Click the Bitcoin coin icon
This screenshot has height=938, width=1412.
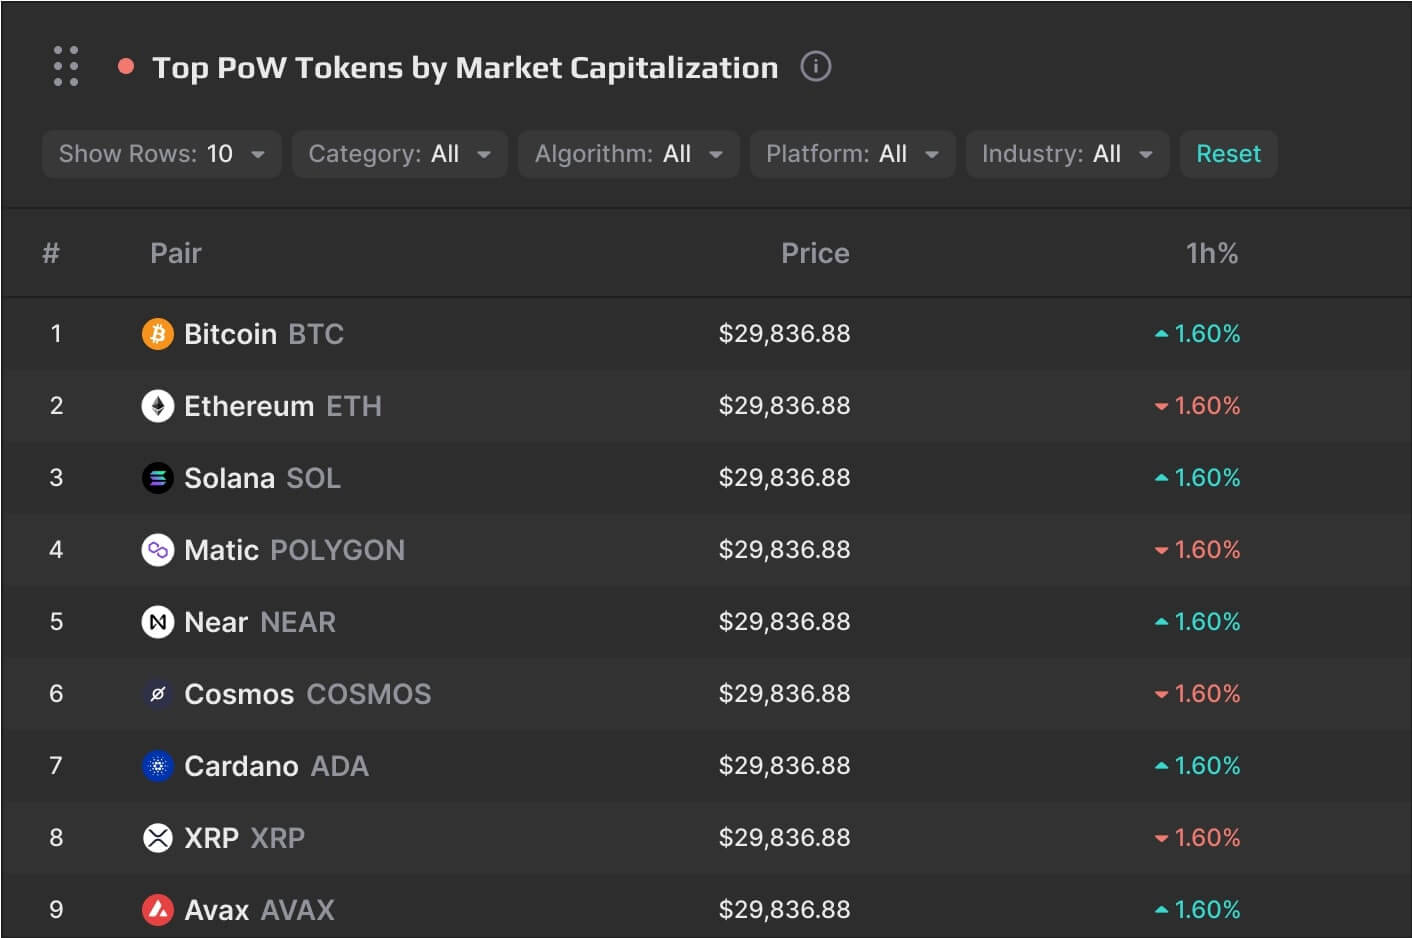click(157, 334)
